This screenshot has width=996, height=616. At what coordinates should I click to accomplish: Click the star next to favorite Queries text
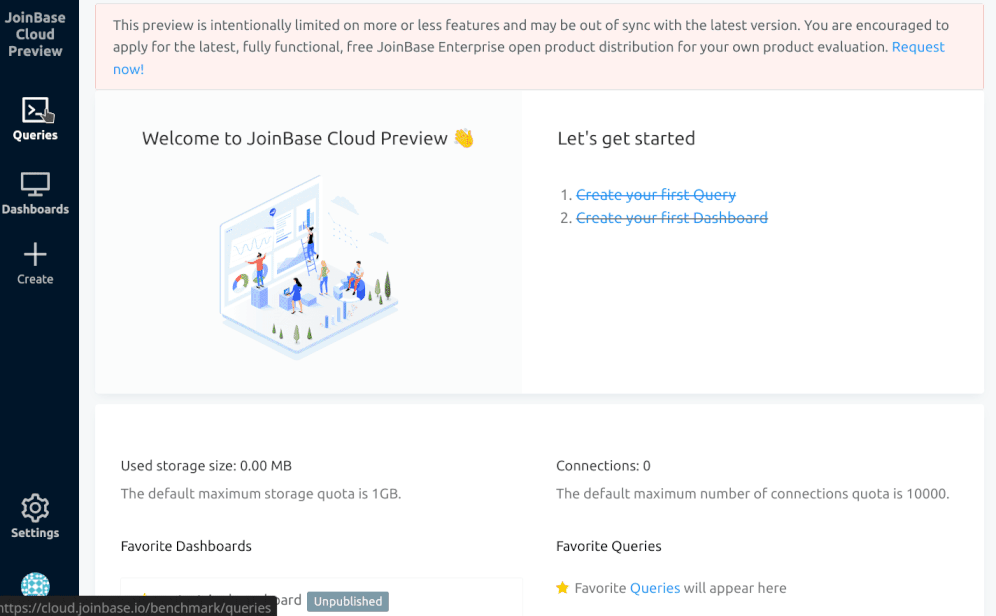coord(562,588)
